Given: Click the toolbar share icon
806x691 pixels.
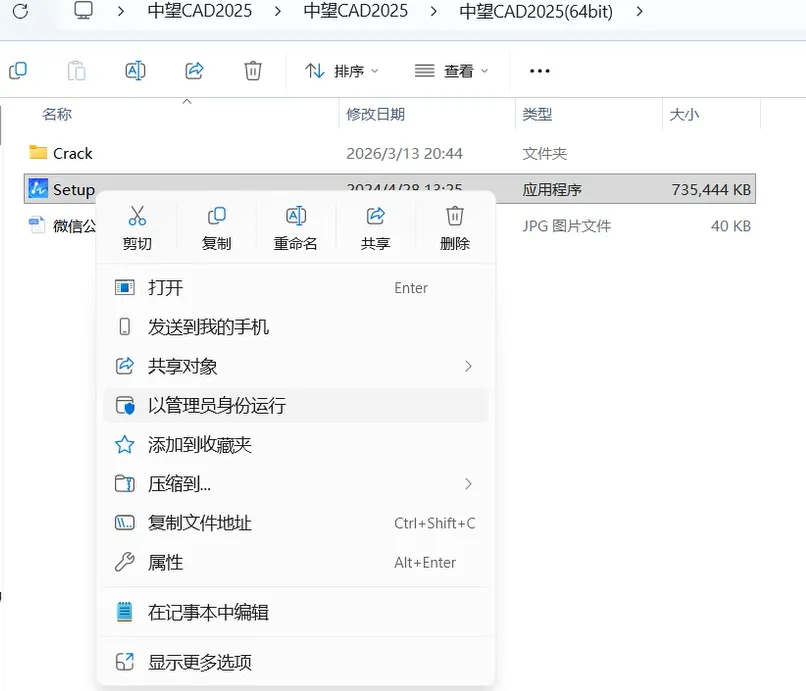Looking at the screenshot, I should tap(194, 70).
